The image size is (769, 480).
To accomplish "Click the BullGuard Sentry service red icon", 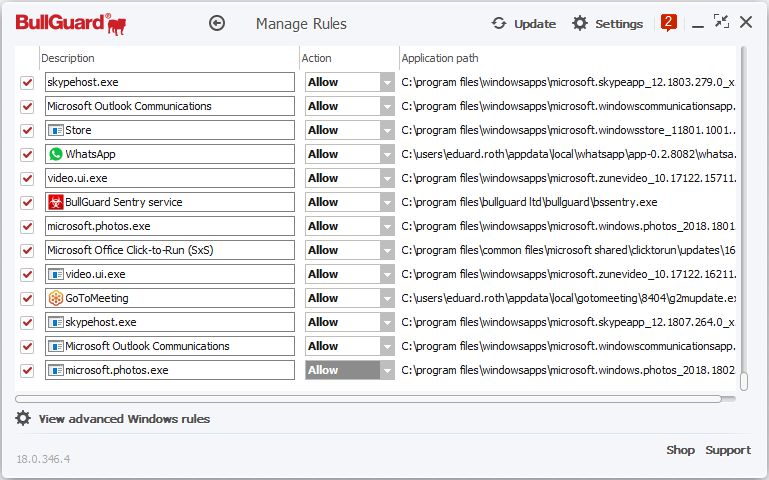I will [56, 202].
